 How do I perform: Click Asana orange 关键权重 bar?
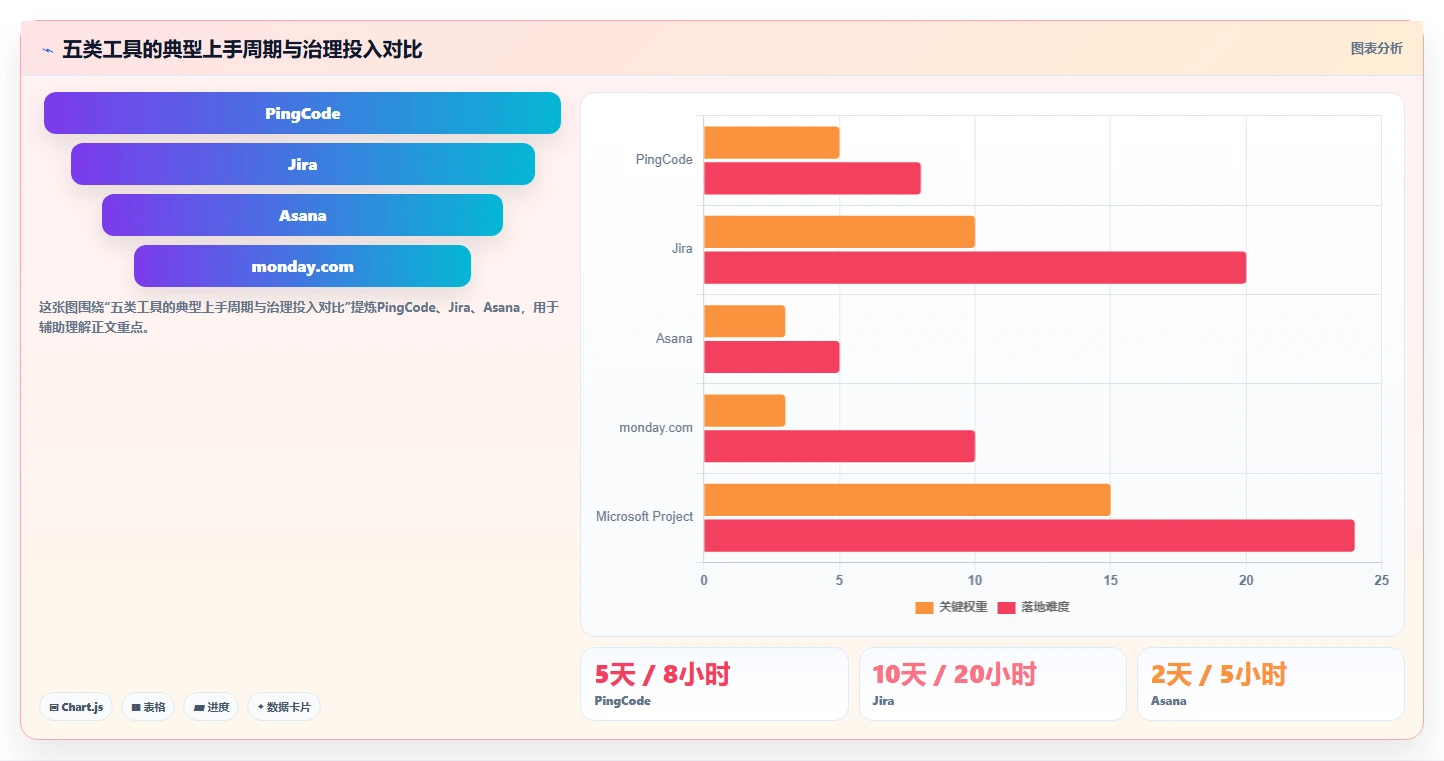(744, 321)
